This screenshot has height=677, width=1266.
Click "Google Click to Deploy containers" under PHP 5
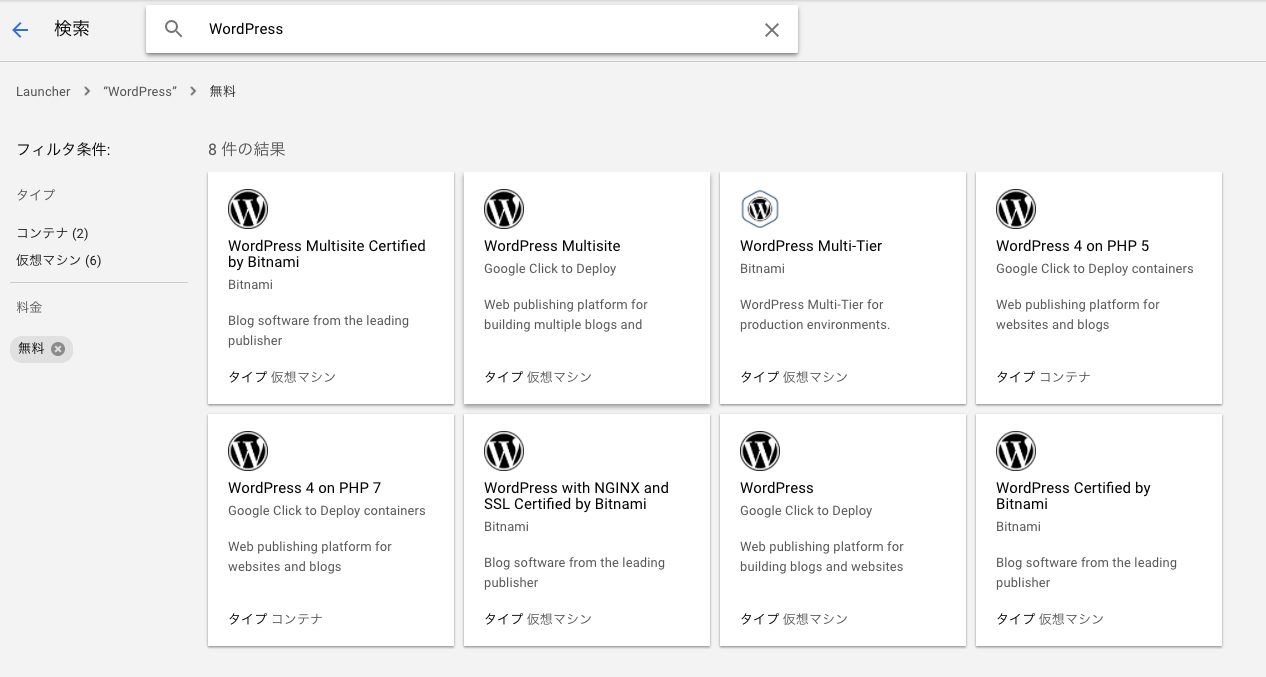pos(1095,268)
